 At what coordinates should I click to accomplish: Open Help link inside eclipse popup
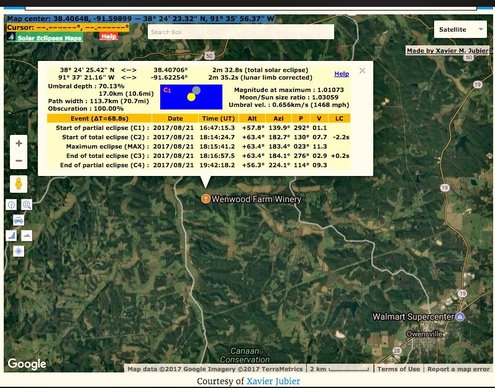342,74
